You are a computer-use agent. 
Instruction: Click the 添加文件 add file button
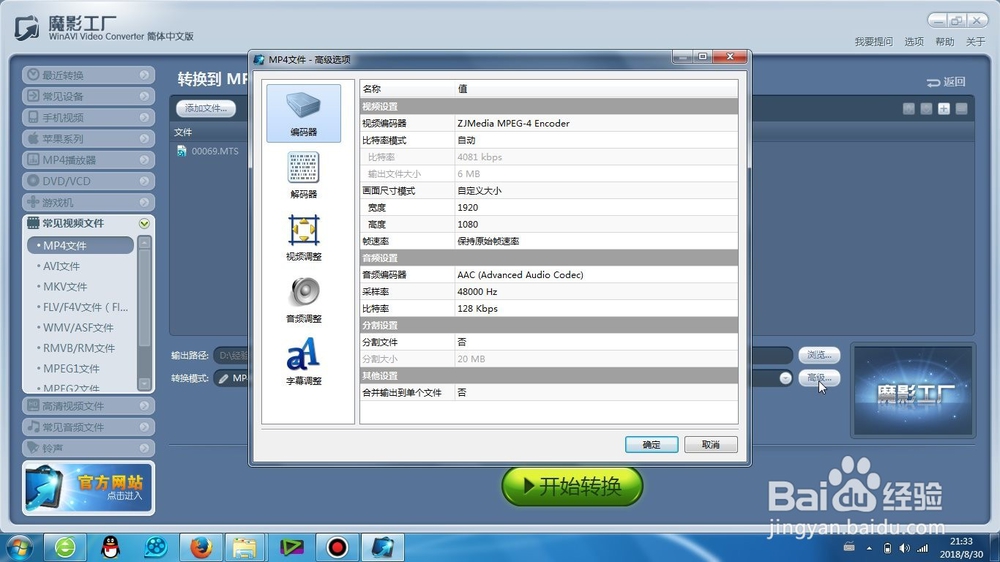pyautogui.click(x=206, y=108)
